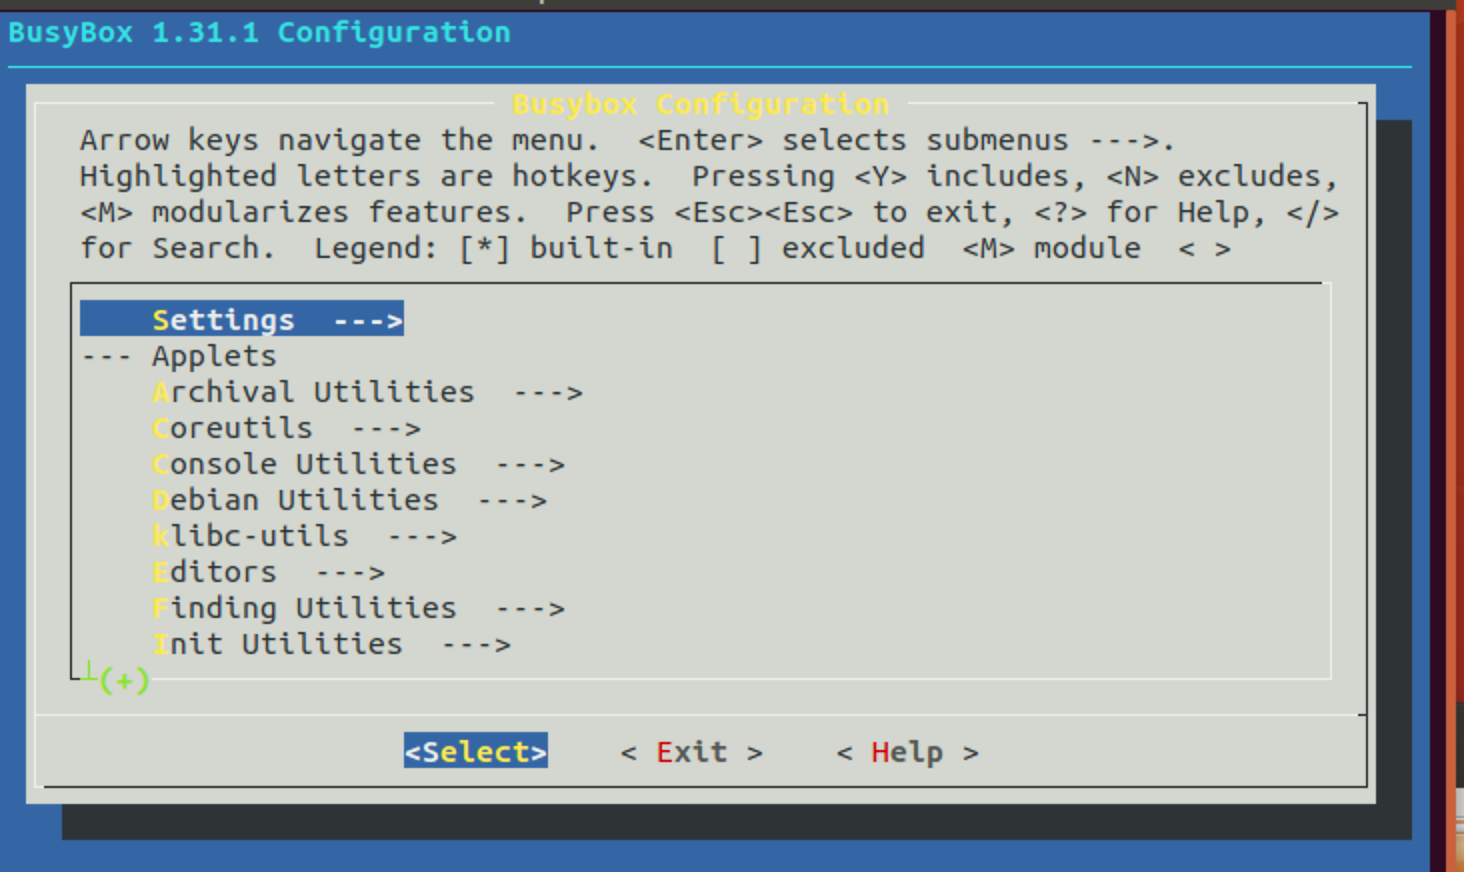Screen dimensions: 1464x872
Task: Open Finding Utilities submenu
Action: pyautogui.click(x=358, y=608)
